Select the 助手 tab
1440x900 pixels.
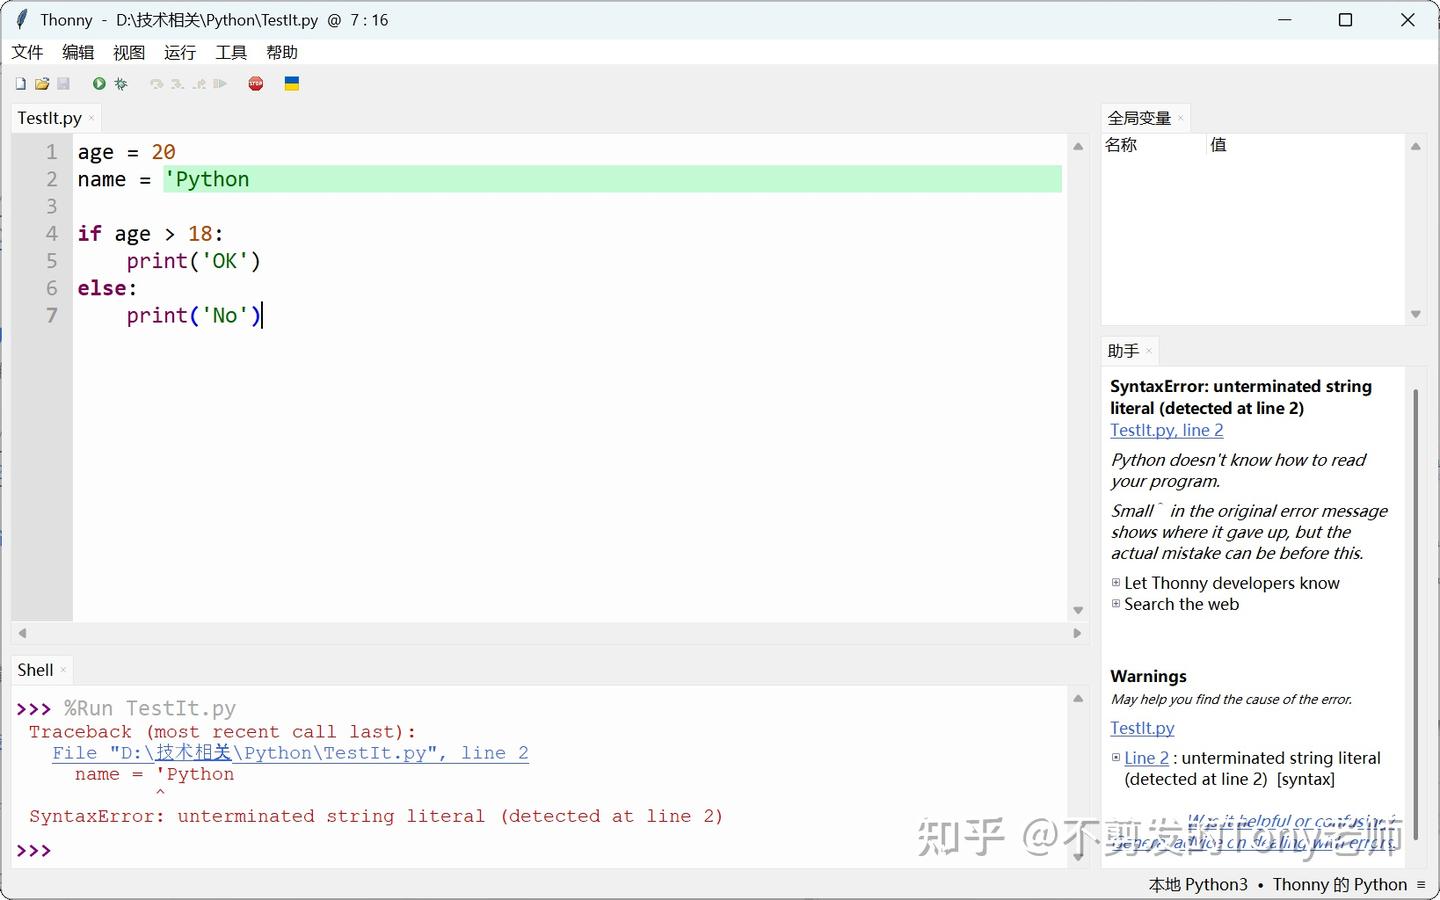click(1123, 351)
